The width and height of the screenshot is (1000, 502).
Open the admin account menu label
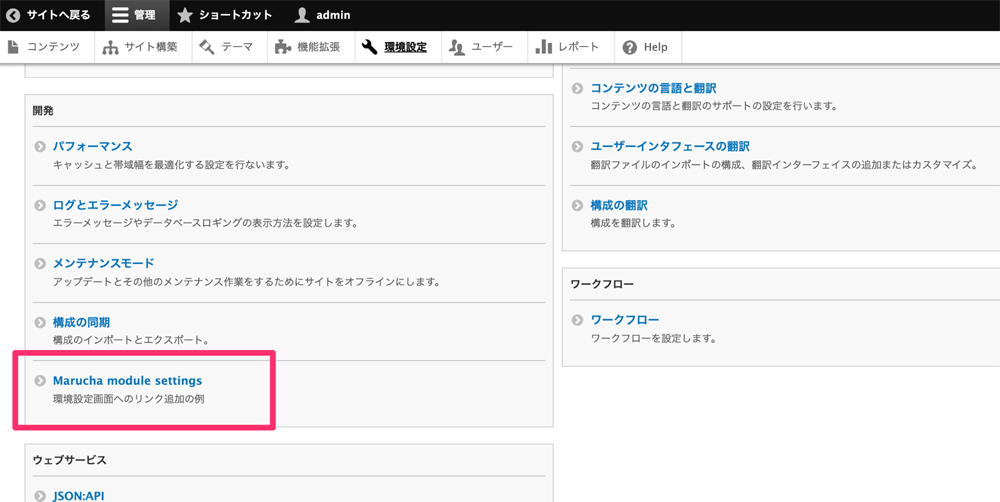click(x=333, y=15)
